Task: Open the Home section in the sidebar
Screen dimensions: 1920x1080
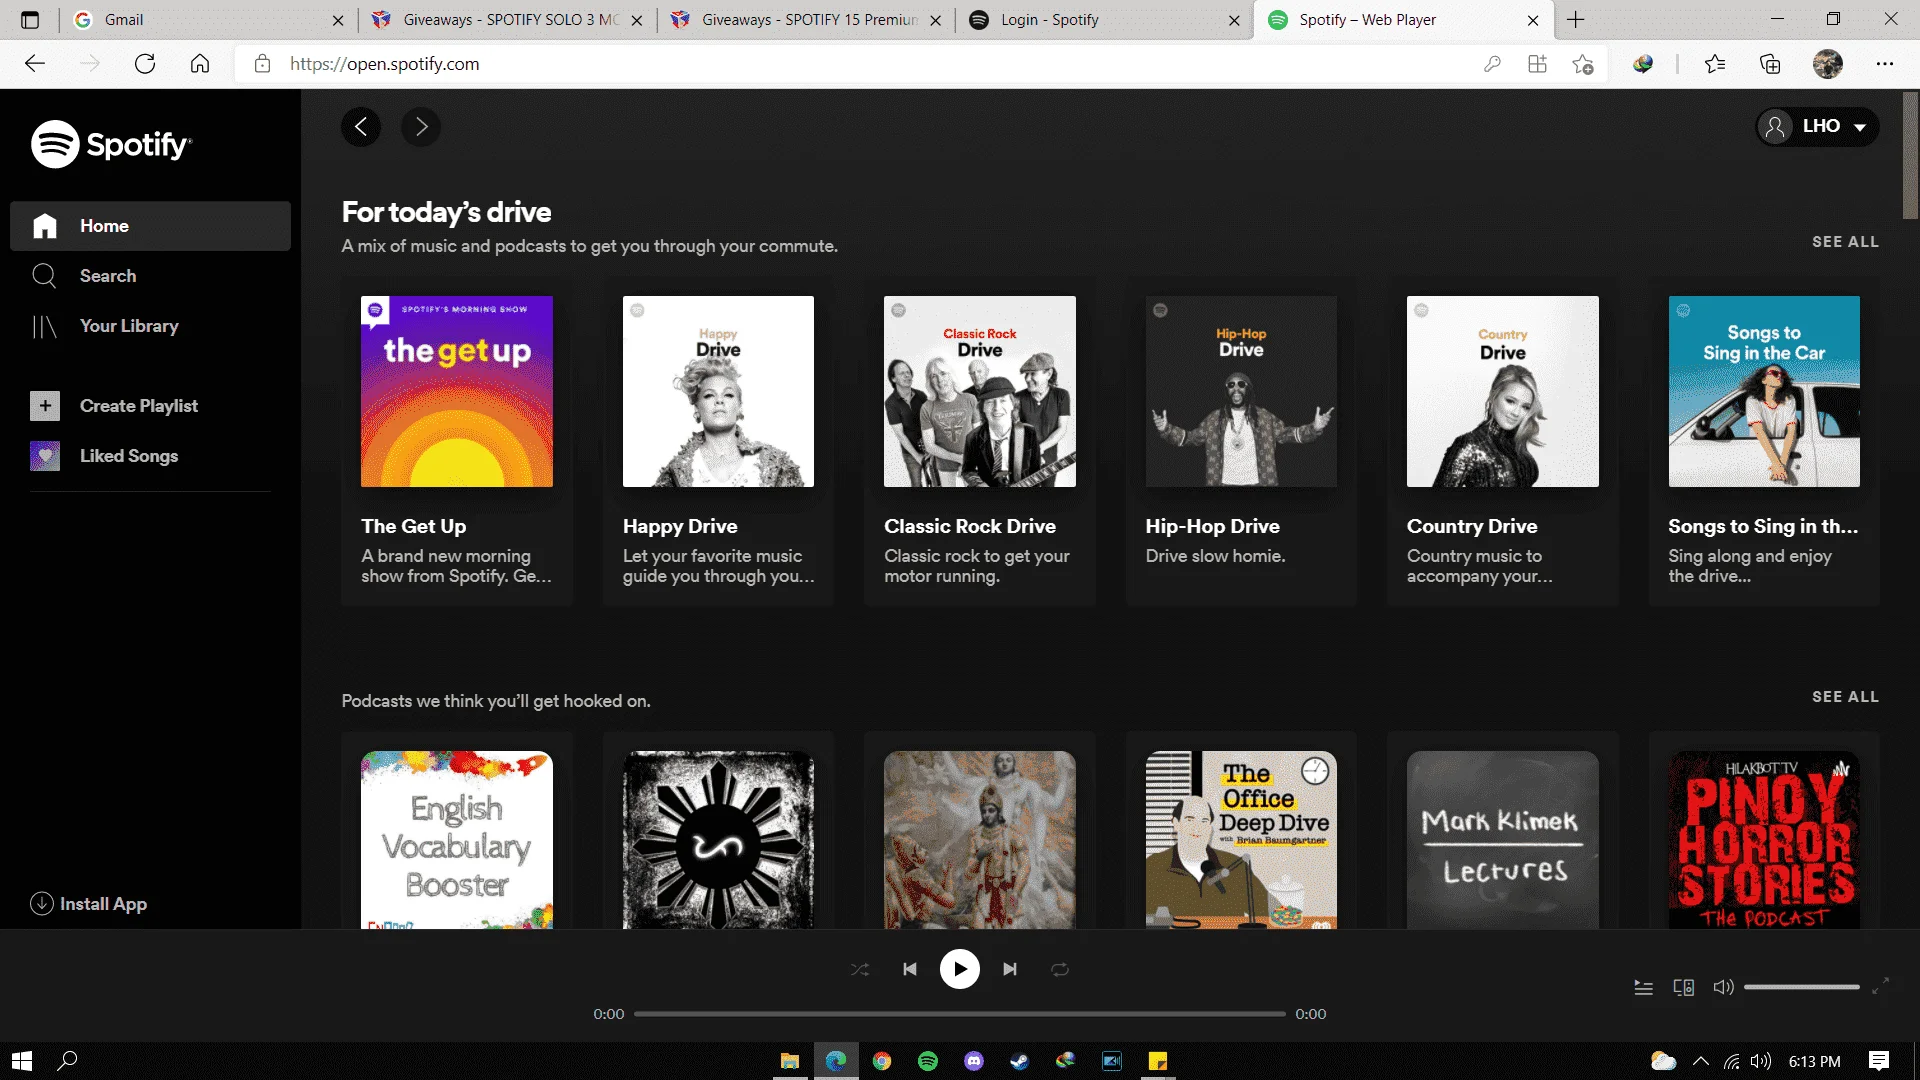Action: coord(150,226)
